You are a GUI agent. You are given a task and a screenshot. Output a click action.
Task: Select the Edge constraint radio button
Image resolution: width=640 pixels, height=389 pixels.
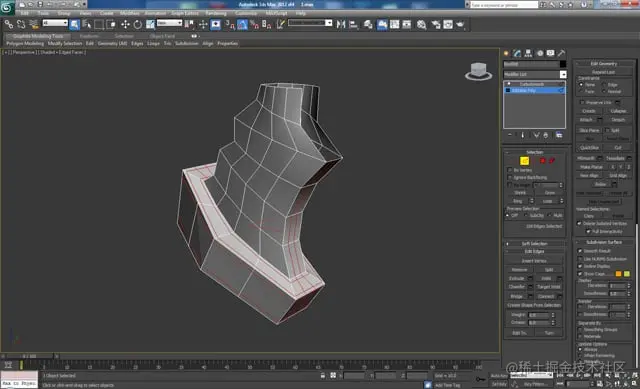604,84
